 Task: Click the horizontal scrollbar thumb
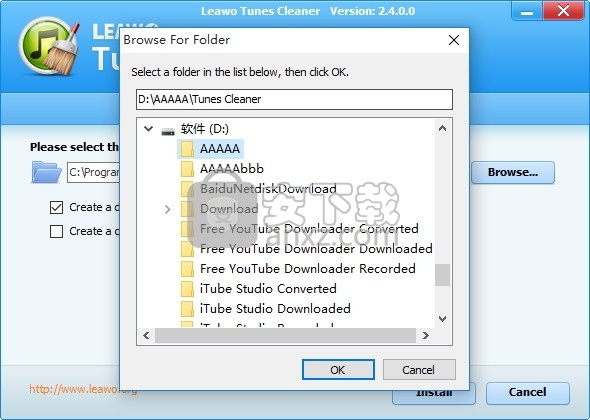pyautogui.click(x=285, y=335)
